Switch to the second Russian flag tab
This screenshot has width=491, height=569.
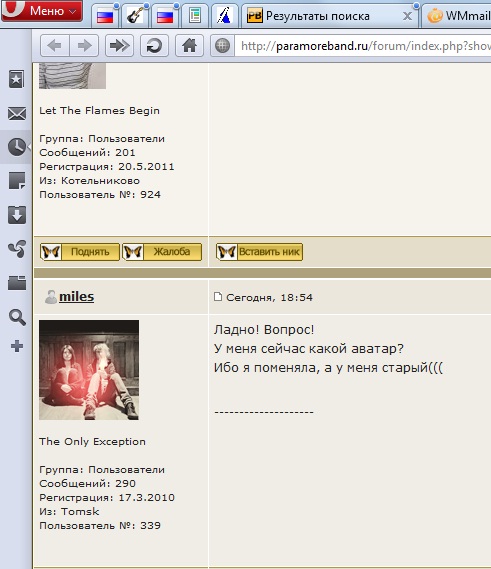pyautogui.click(x=165, y=16)
